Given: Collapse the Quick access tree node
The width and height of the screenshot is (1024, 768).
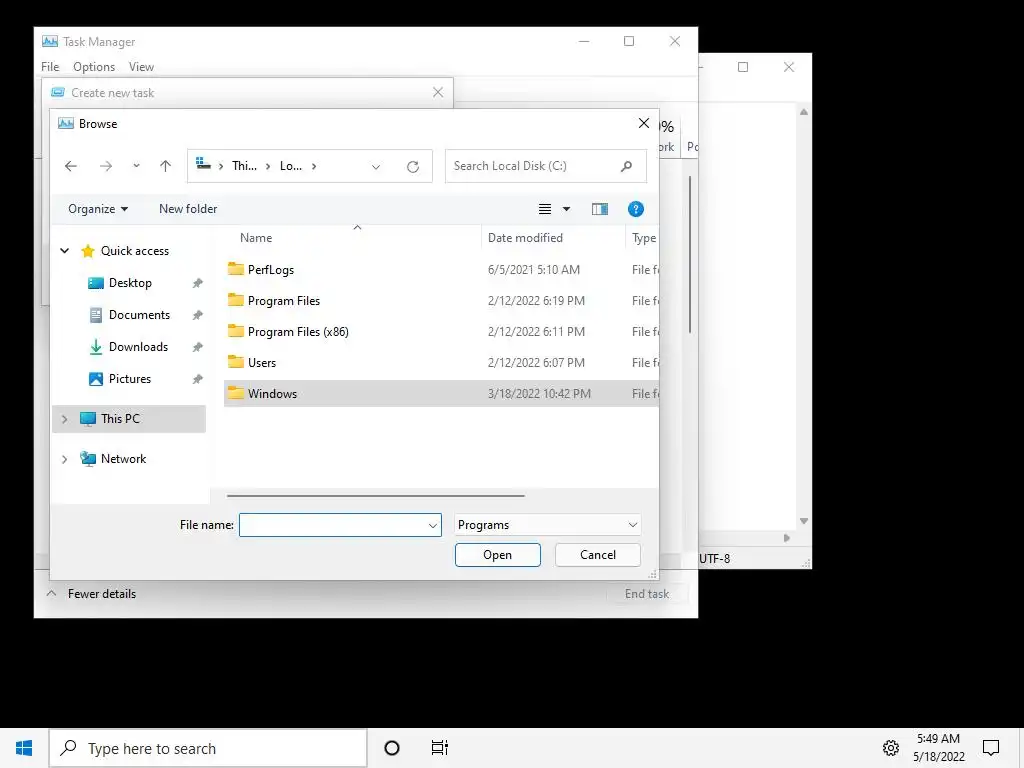Looking at the screenshot, I should 65,251.
